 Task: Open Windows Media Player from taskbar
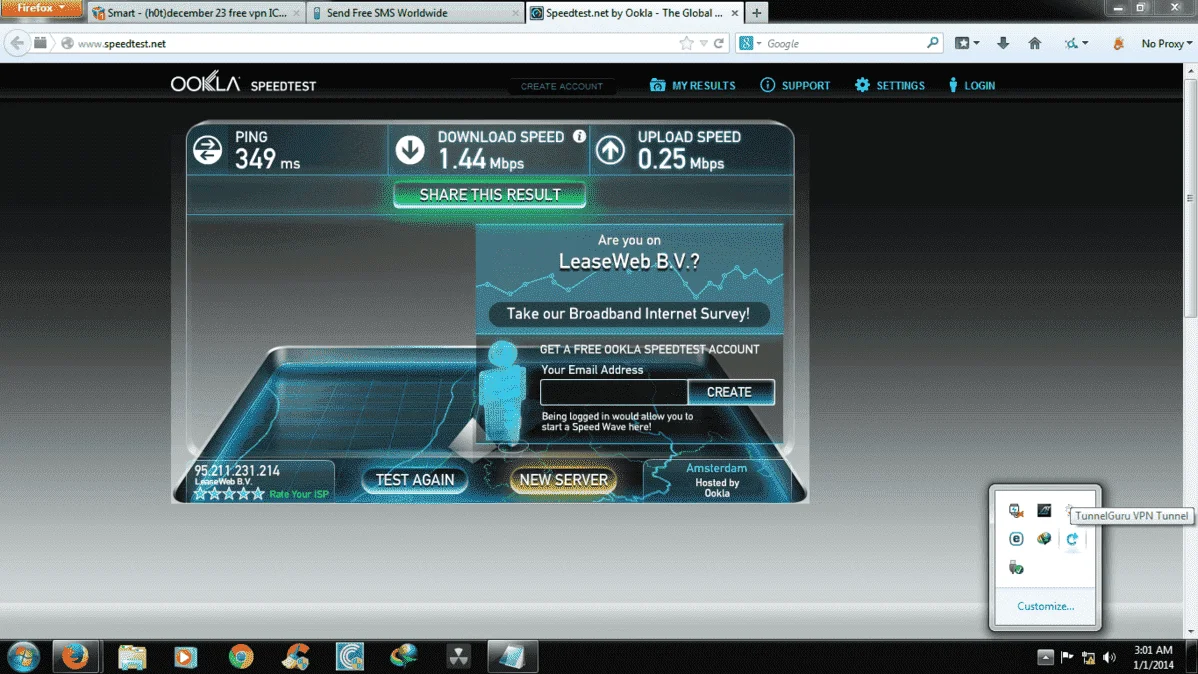[x=185, y=656]
